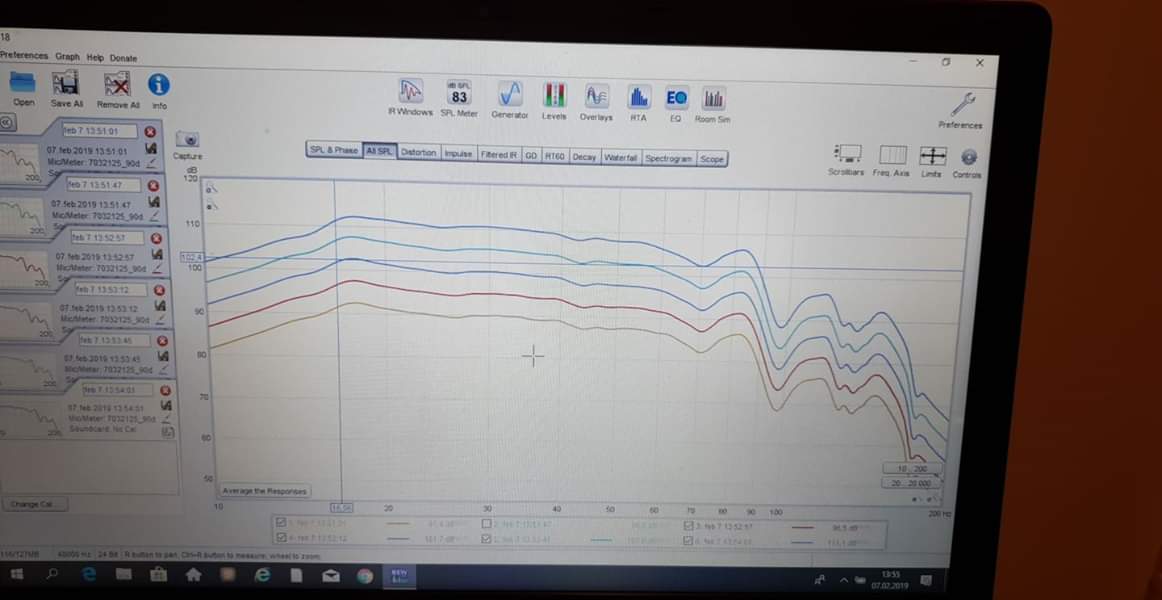
Task: Click Average the Responses button
Action: [265, 491]
